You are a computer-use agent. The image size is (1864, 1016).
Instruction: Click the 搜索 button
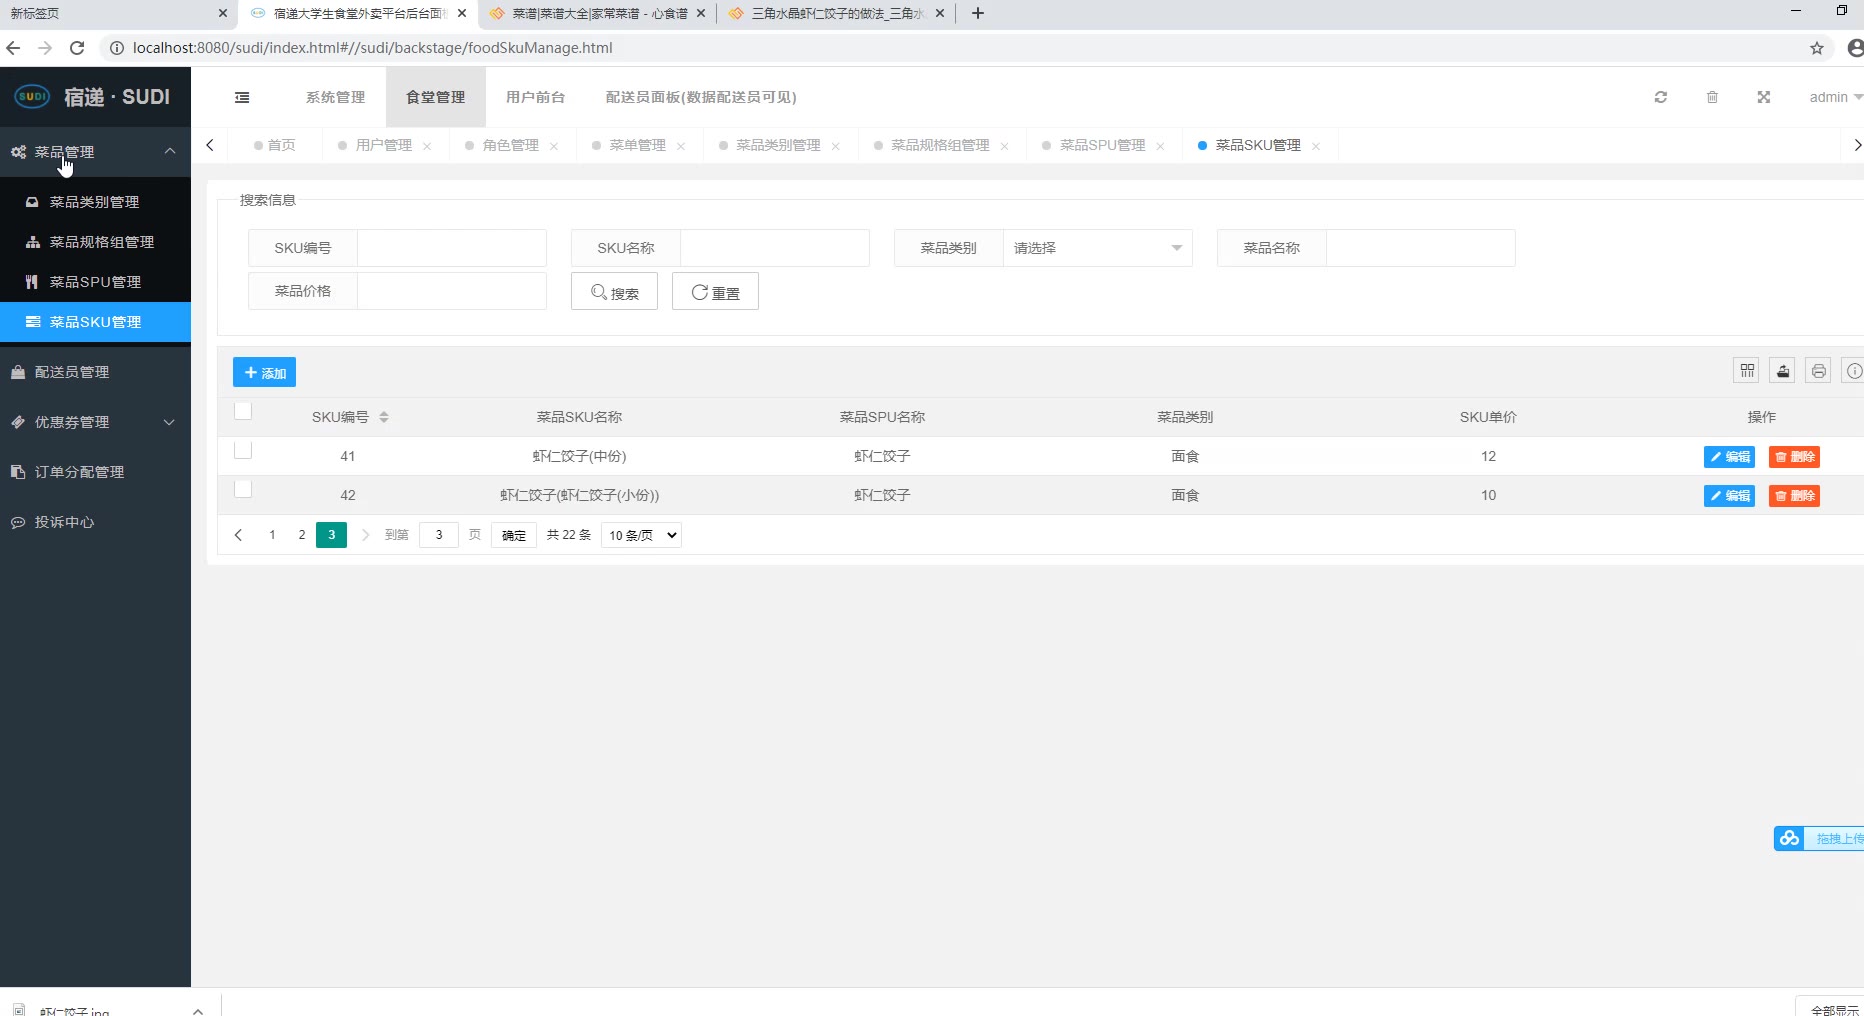point(614,292)
